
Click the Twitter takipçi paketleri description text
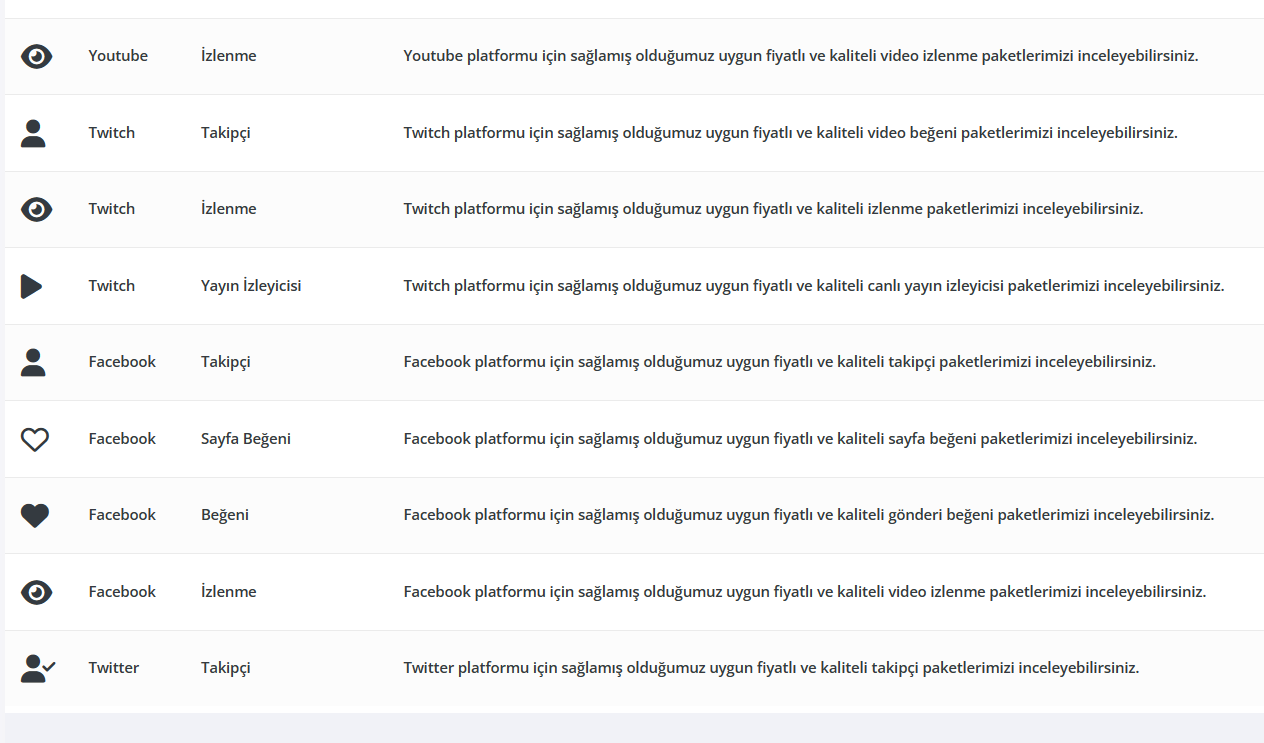771,668
